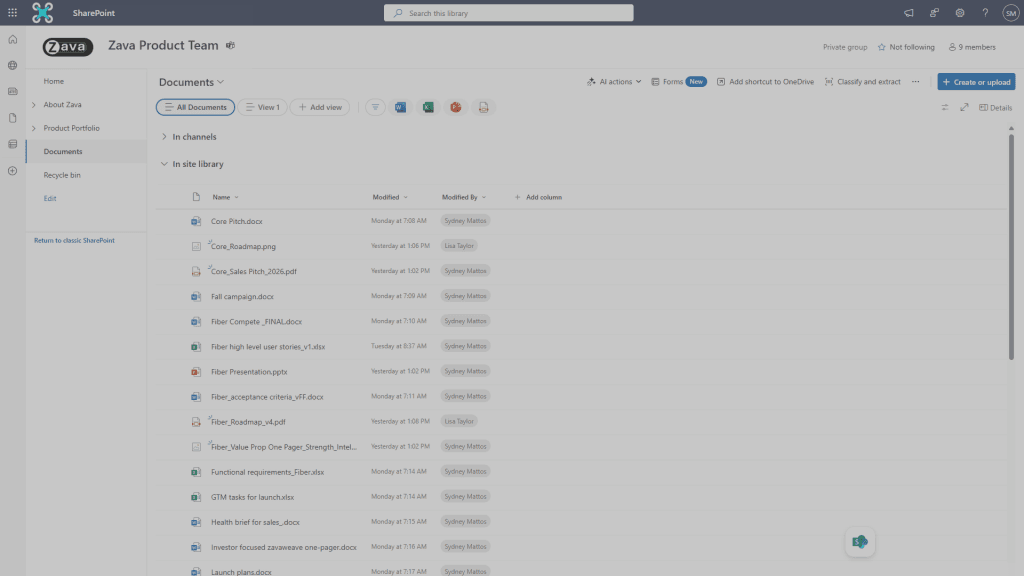
Task: Filter by Word documents icon
Action: click(x=400, y=107)
